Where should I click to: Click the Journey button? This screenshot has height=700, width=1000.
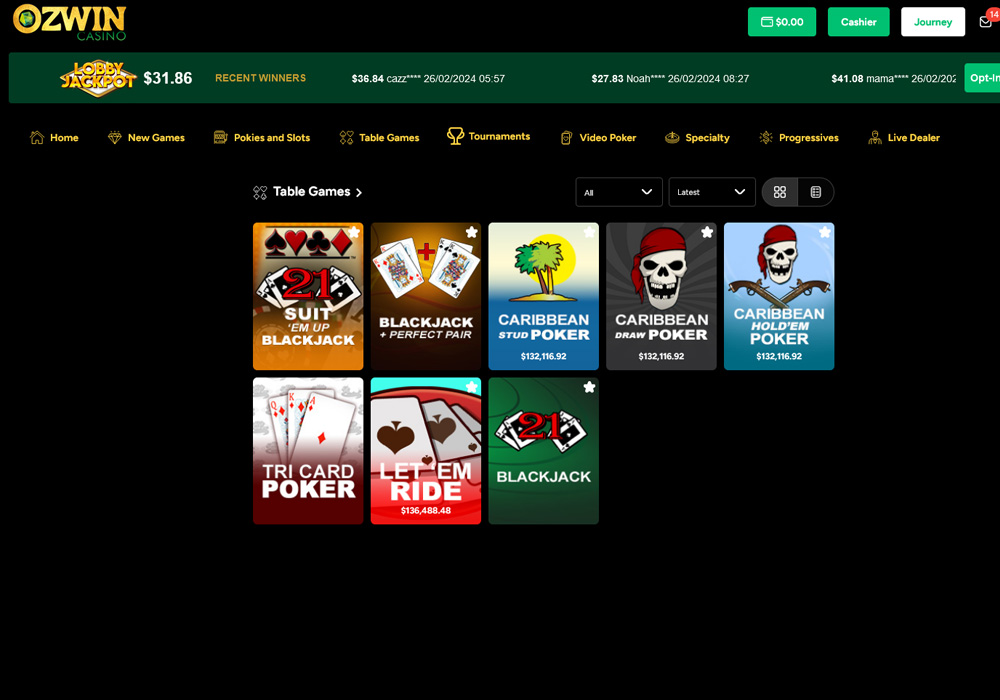tap(933, 22)
